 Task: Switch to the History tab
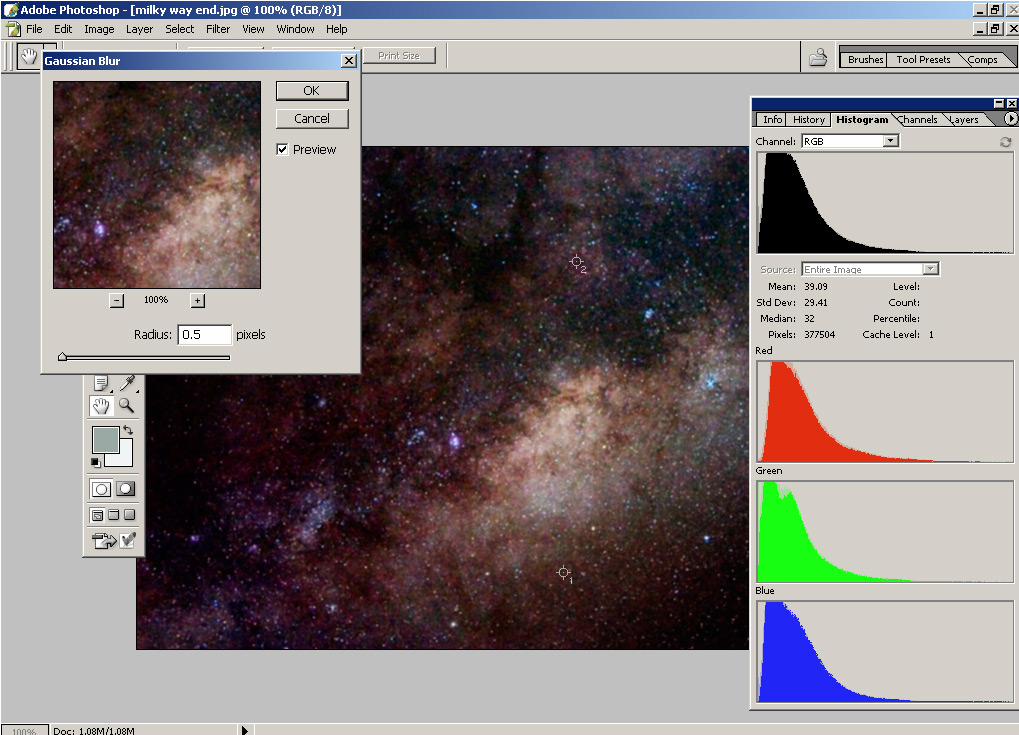[x=809, y=119]
